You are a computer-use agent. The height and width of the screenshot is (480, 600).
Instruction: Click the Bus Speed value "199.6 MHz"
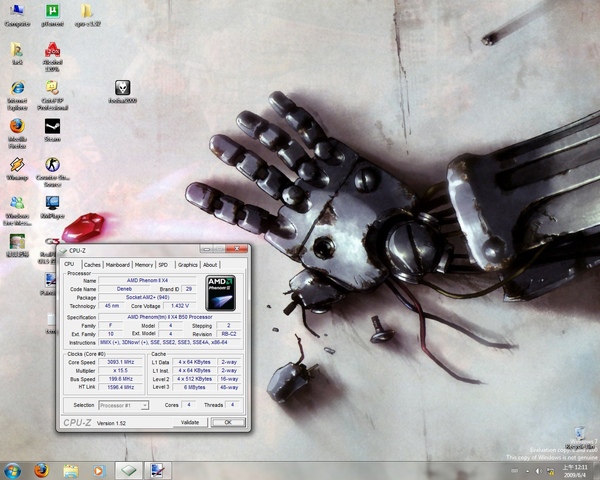pyautogui.click(x=120, y=379)
